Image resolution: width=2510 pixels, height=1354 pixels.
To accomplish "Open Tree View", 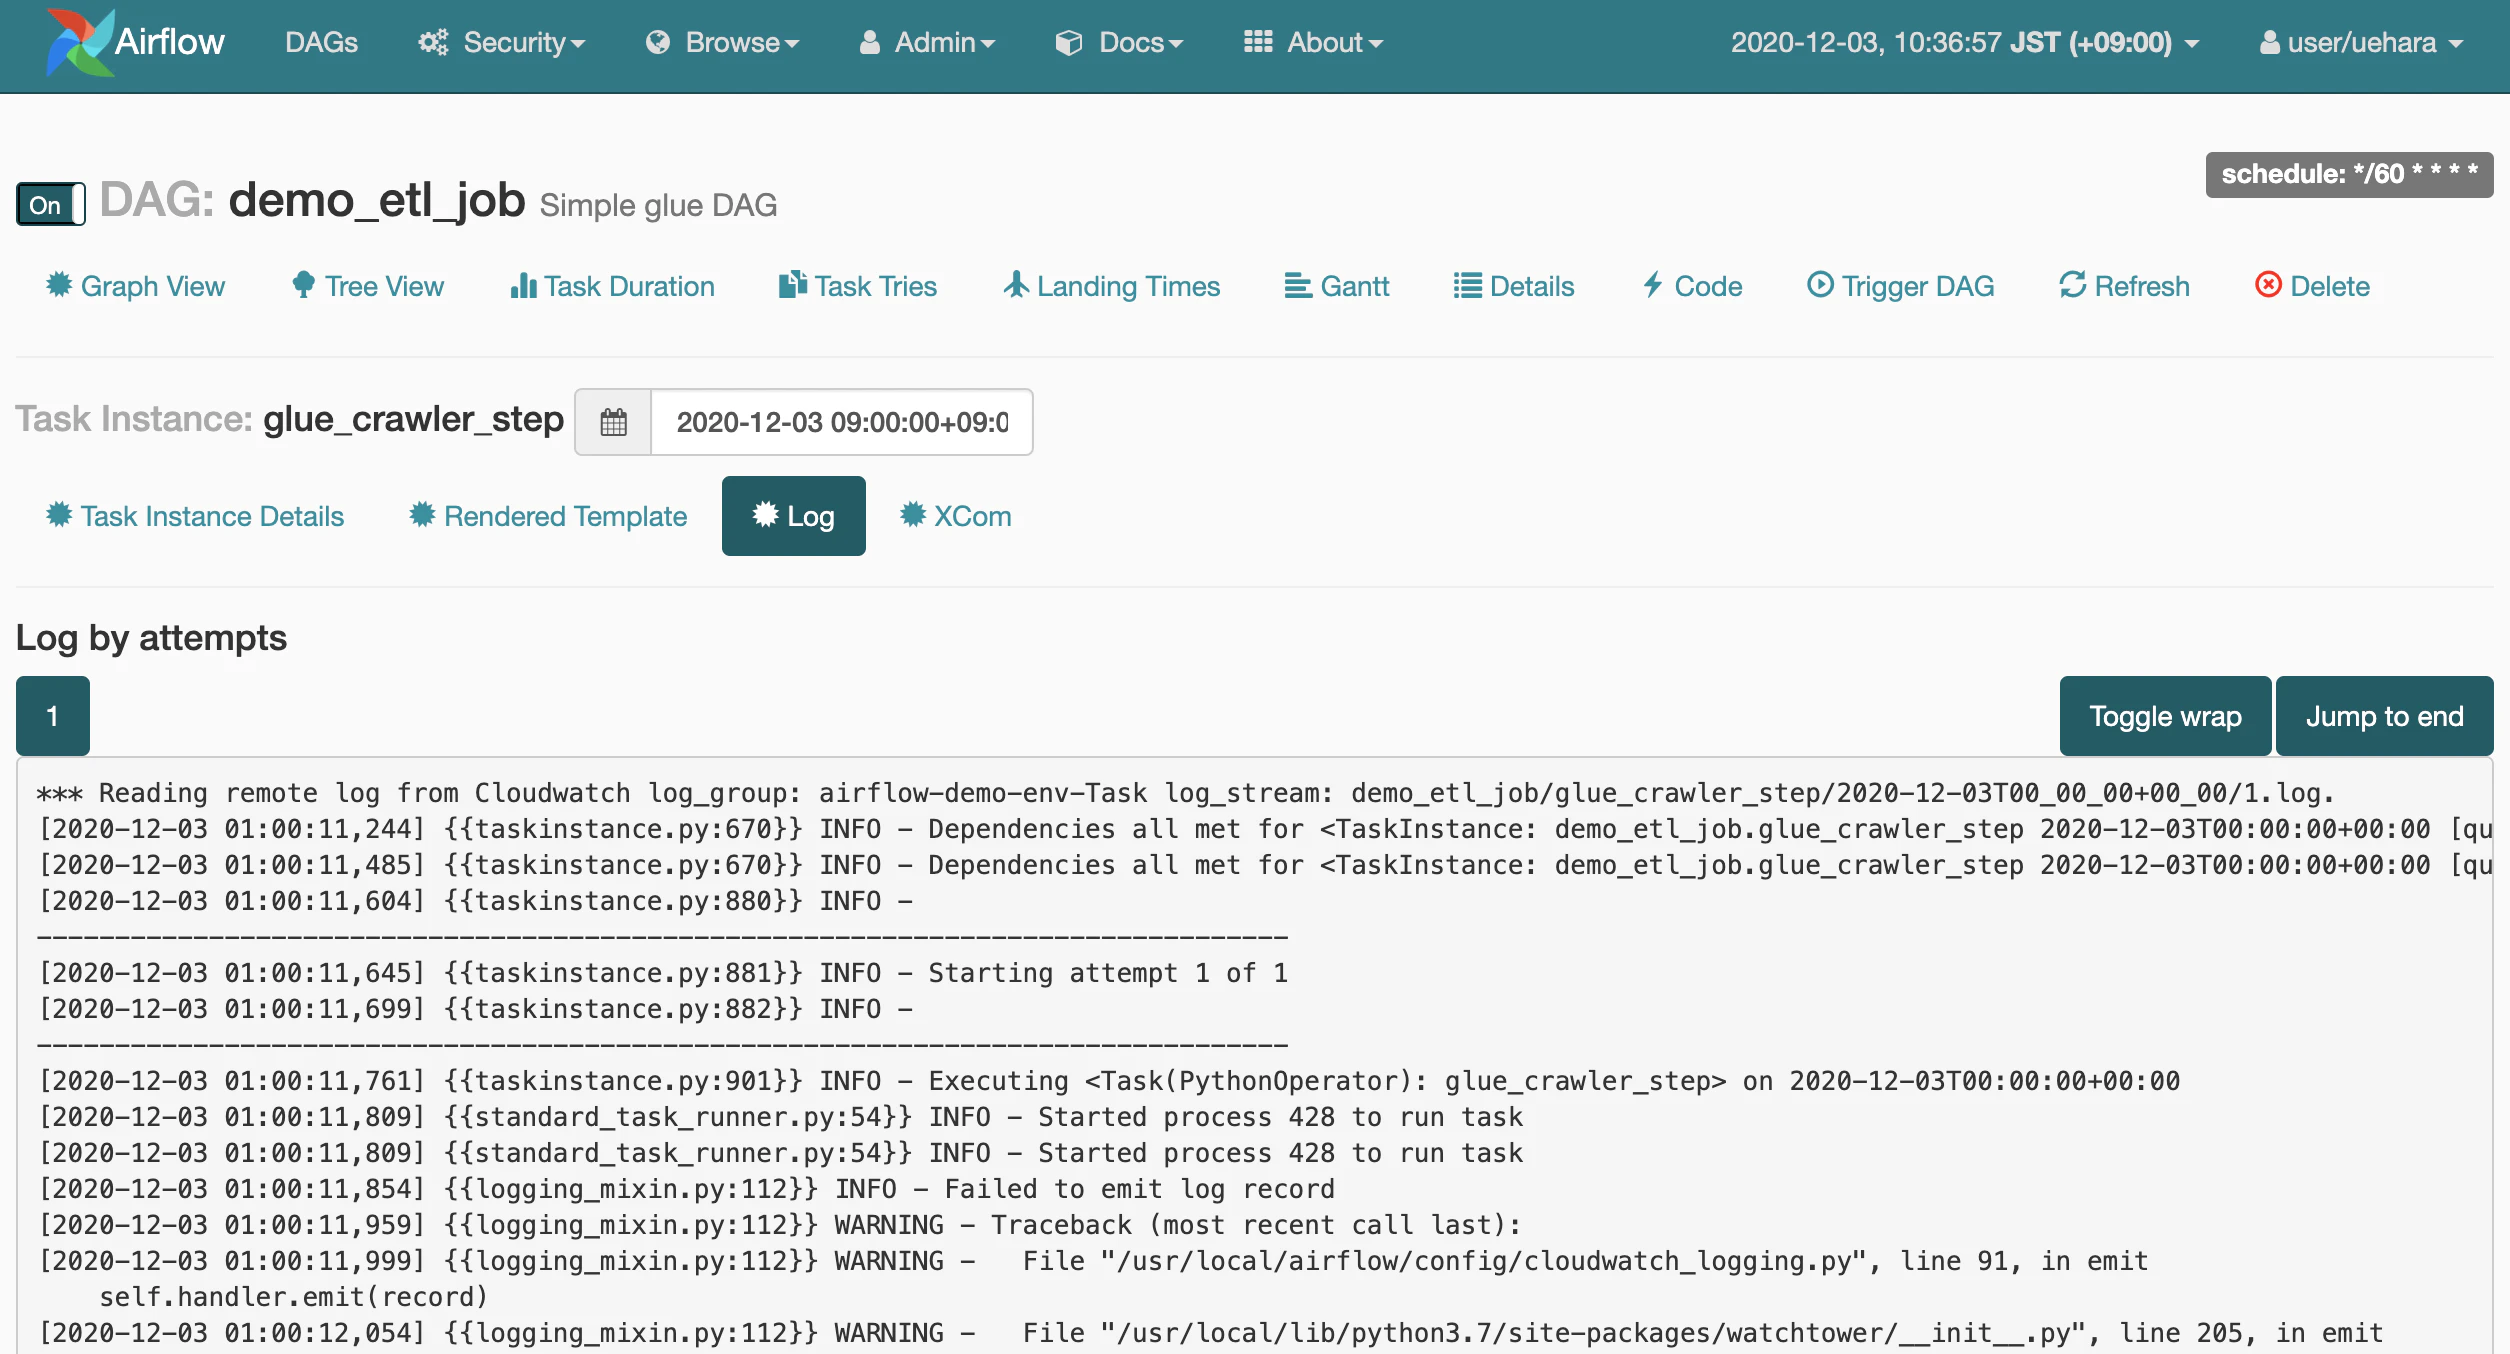I will [368, 286].
